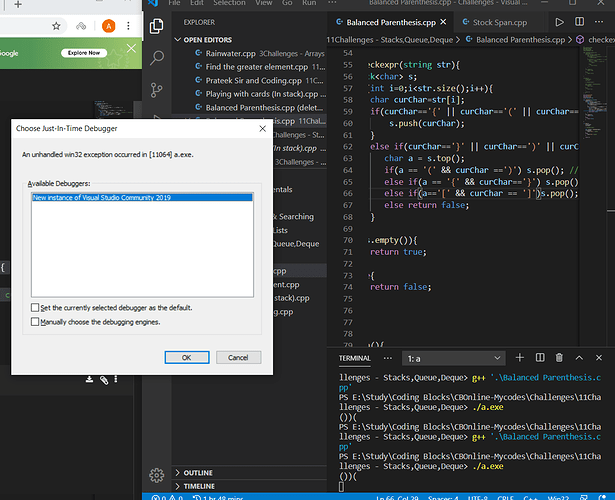Open editor More Actions ellipsis
This screenshot has height=500, width=615.
coord(599,22)
